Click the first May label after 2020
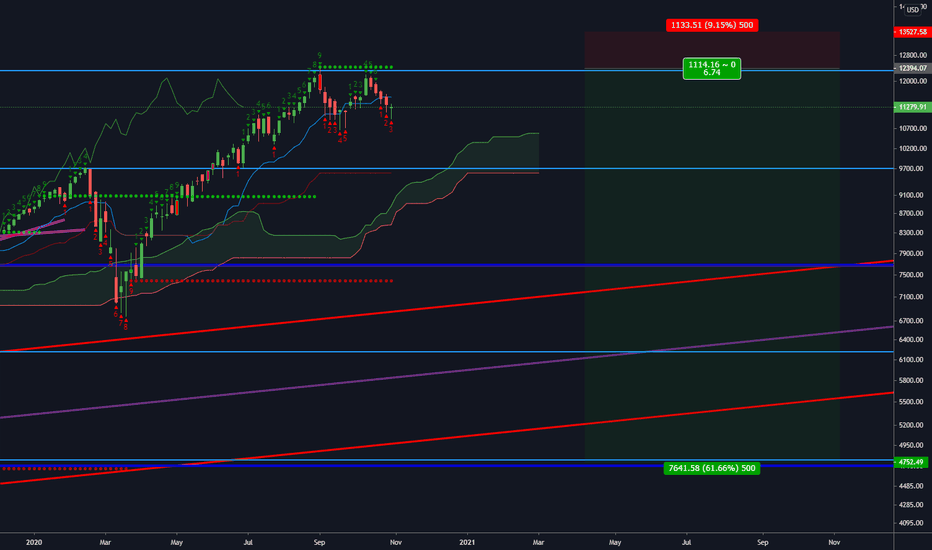The image size is (932, 550). pyautogui.click(x=177, y=542)
